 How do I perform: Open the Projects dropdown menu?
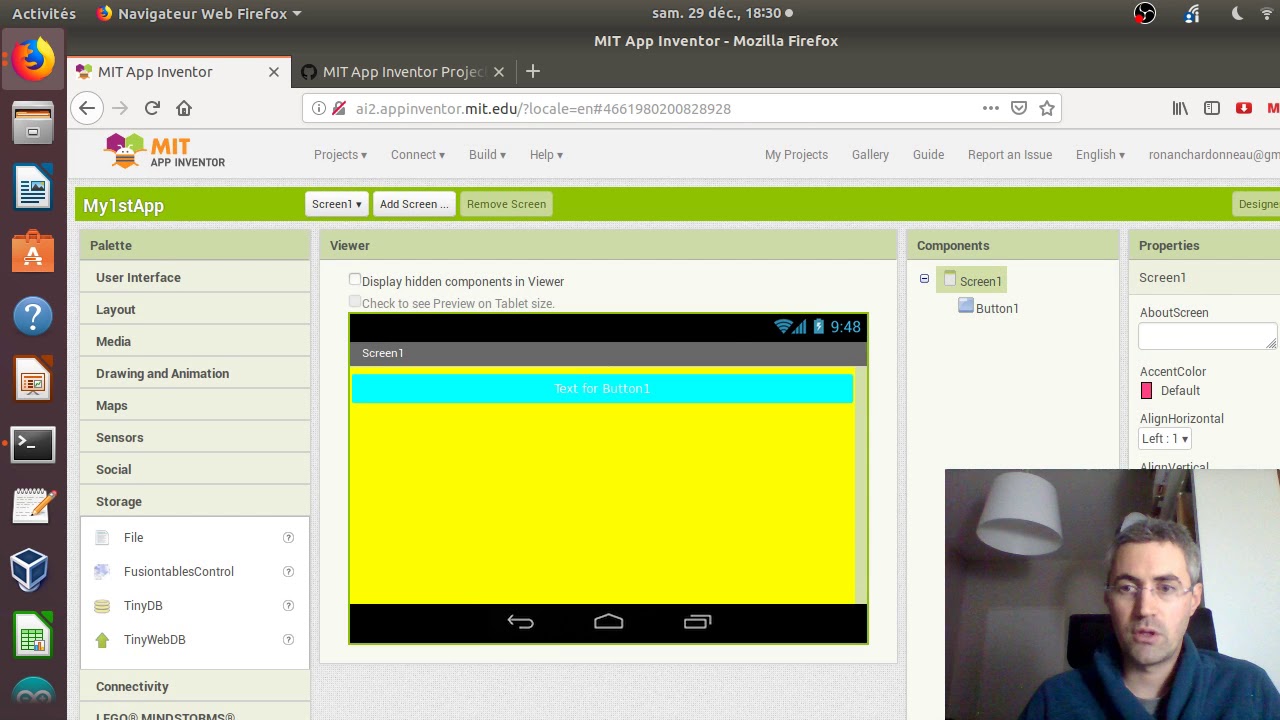point(340,155)
